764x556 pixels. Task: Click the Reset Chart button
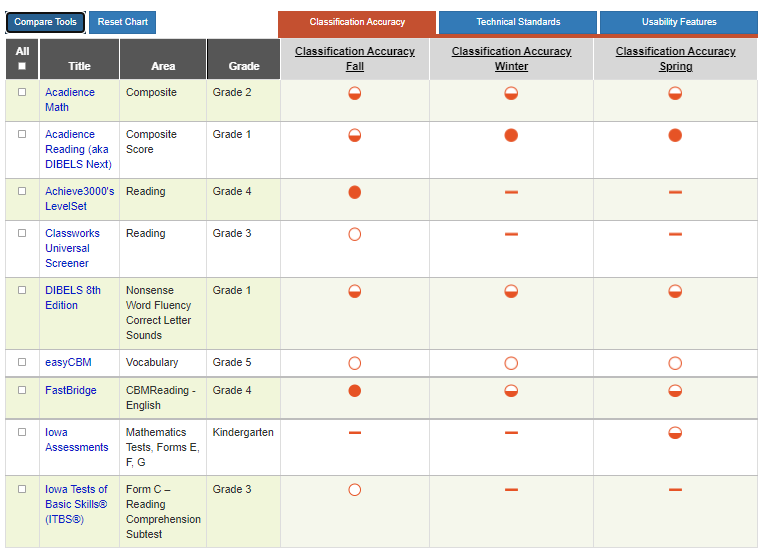coord(122,22)
